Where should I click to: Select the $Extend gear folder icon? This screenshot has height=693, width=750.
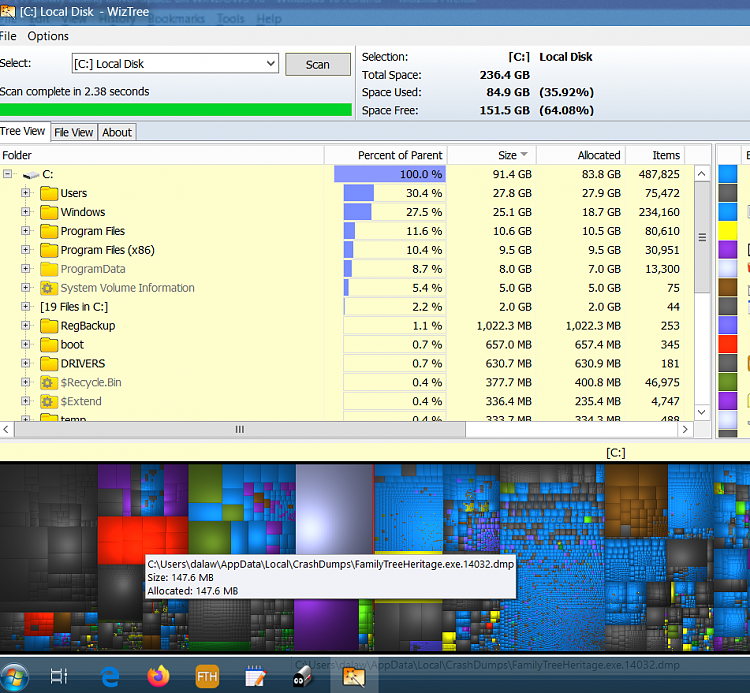tap(47, 401)
